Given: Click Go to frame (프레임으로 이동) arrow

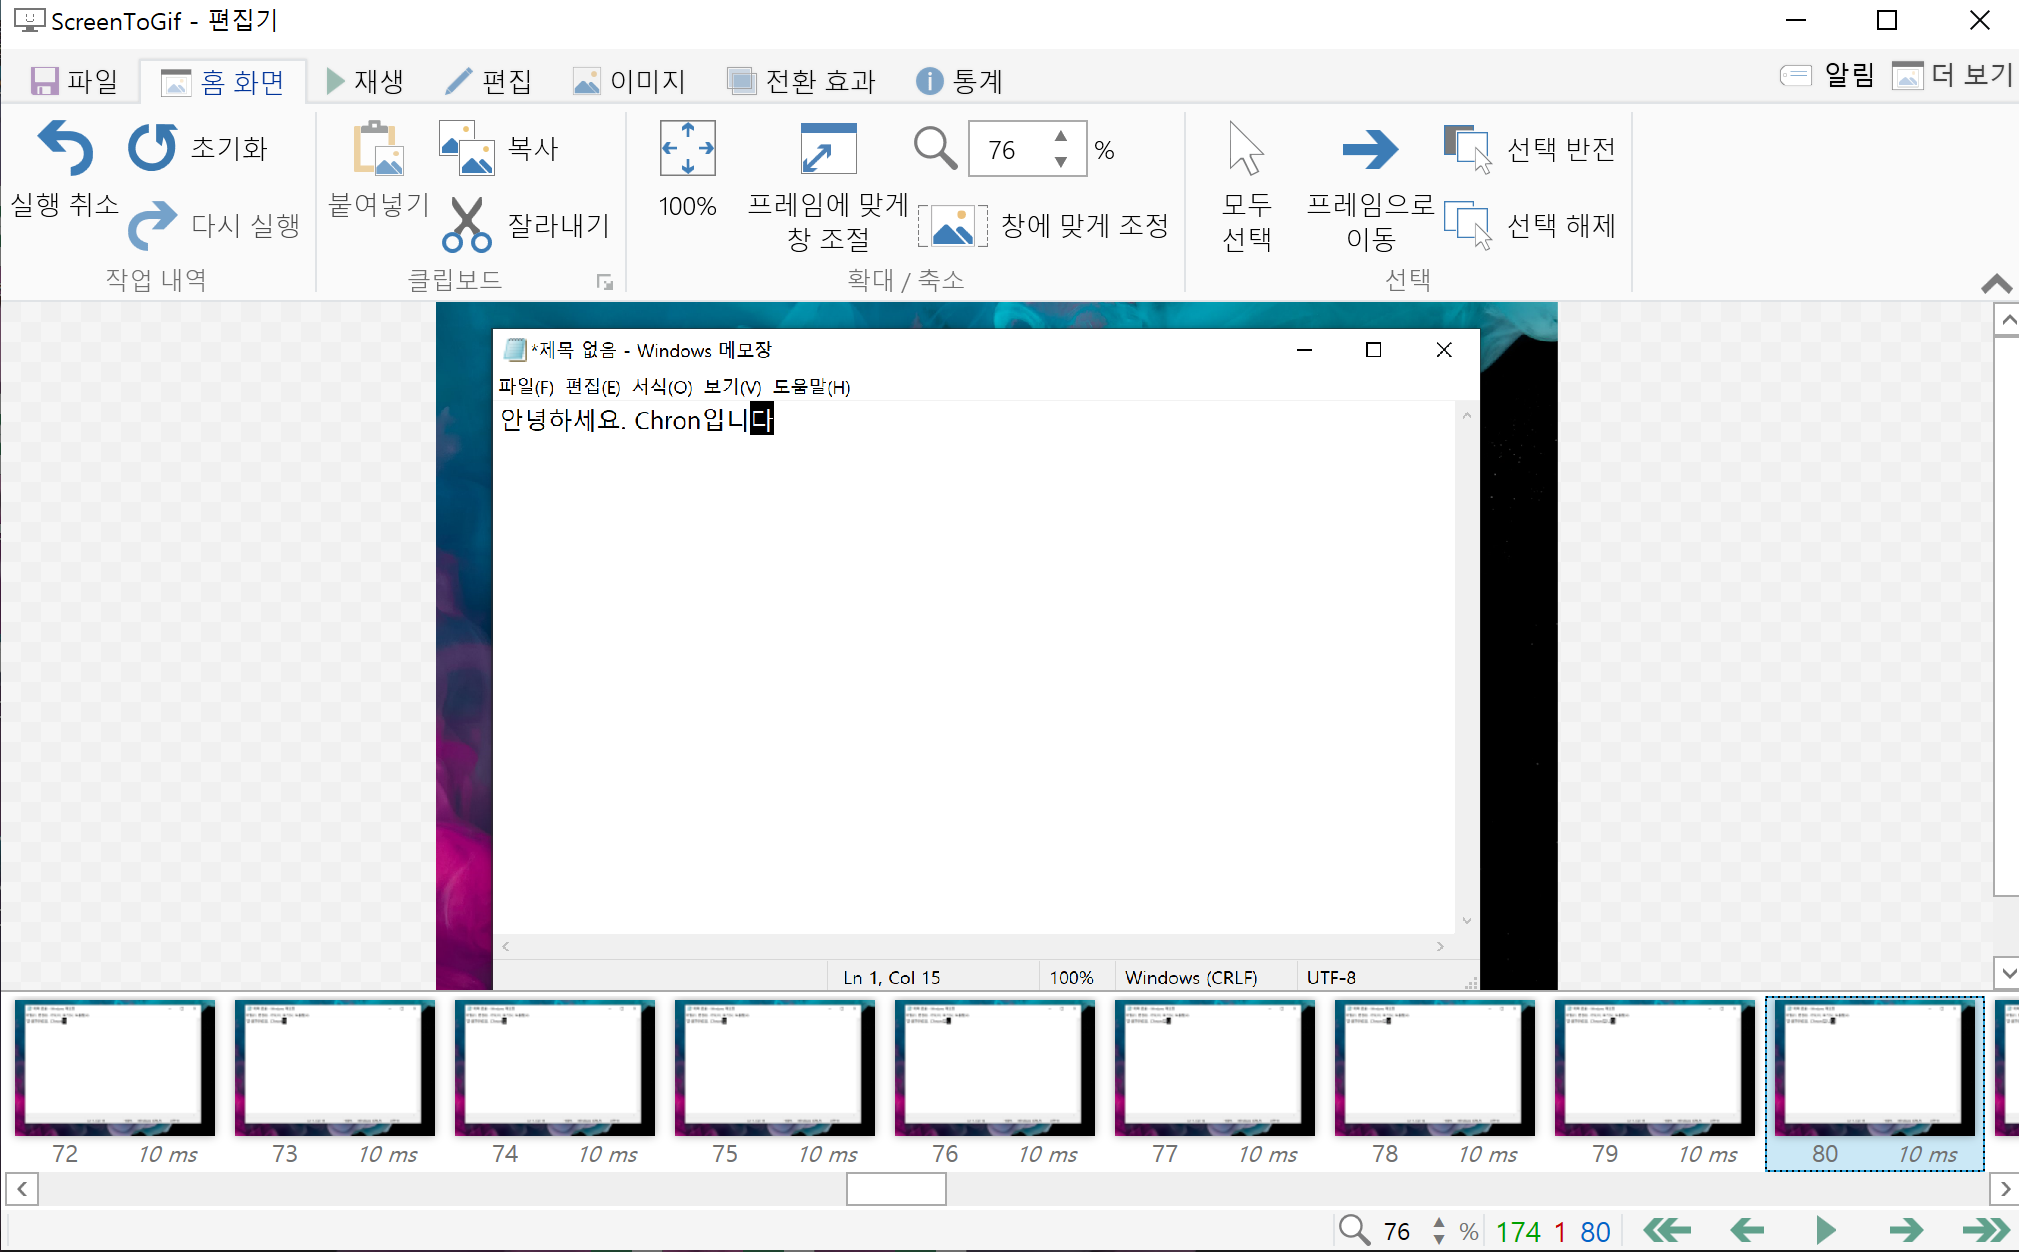Looking at the screenshot, I should point(1370,149).
